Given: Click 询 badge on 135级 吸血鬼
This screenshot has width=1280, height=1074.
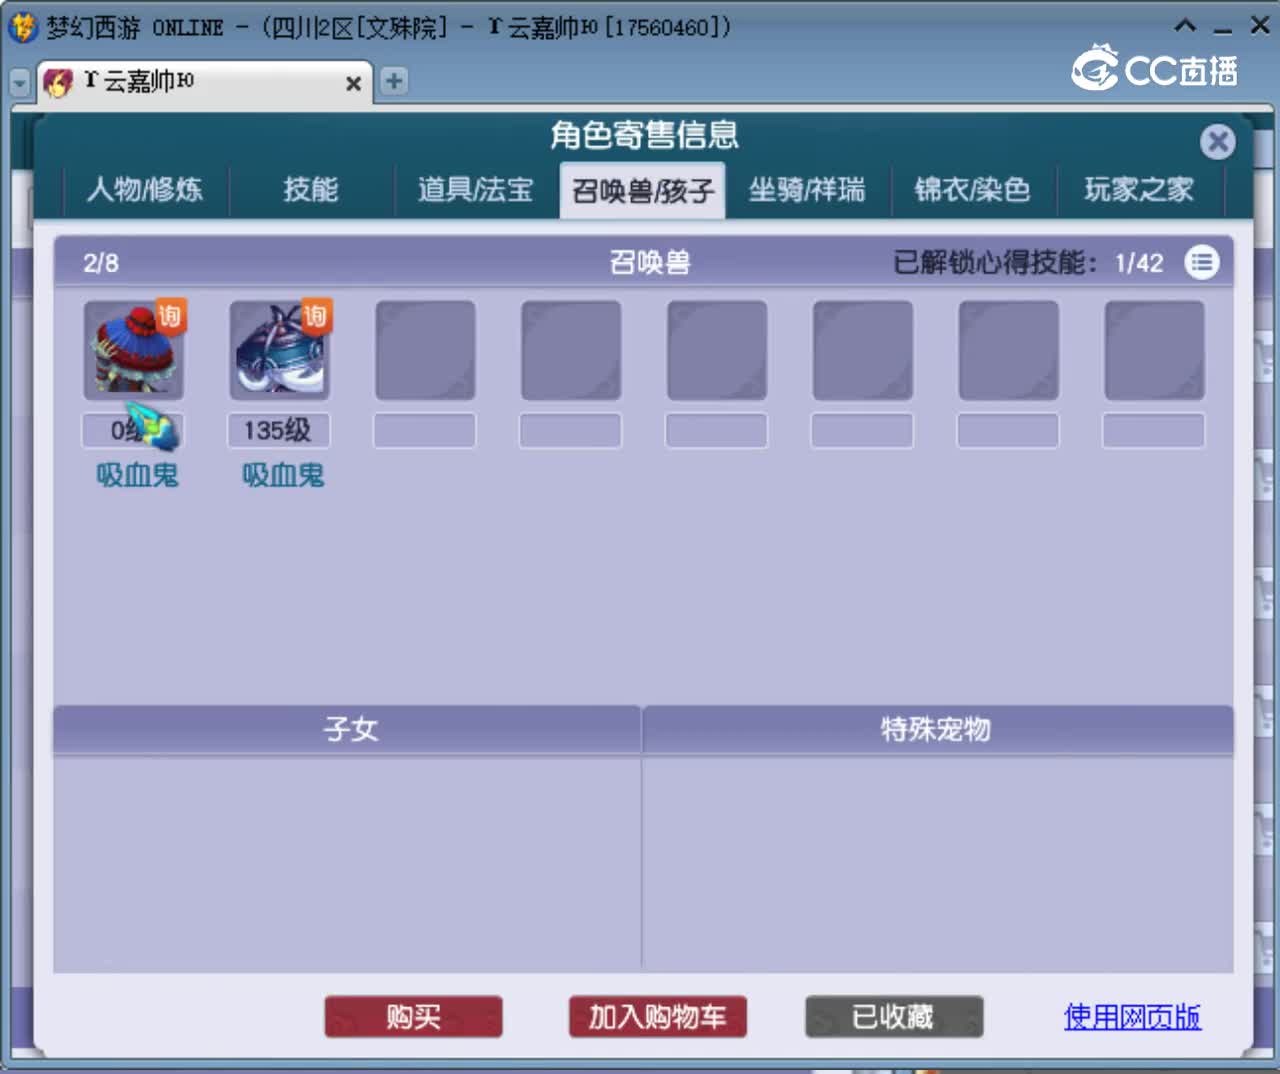Looking at the screenshot, I should [316, 316].
